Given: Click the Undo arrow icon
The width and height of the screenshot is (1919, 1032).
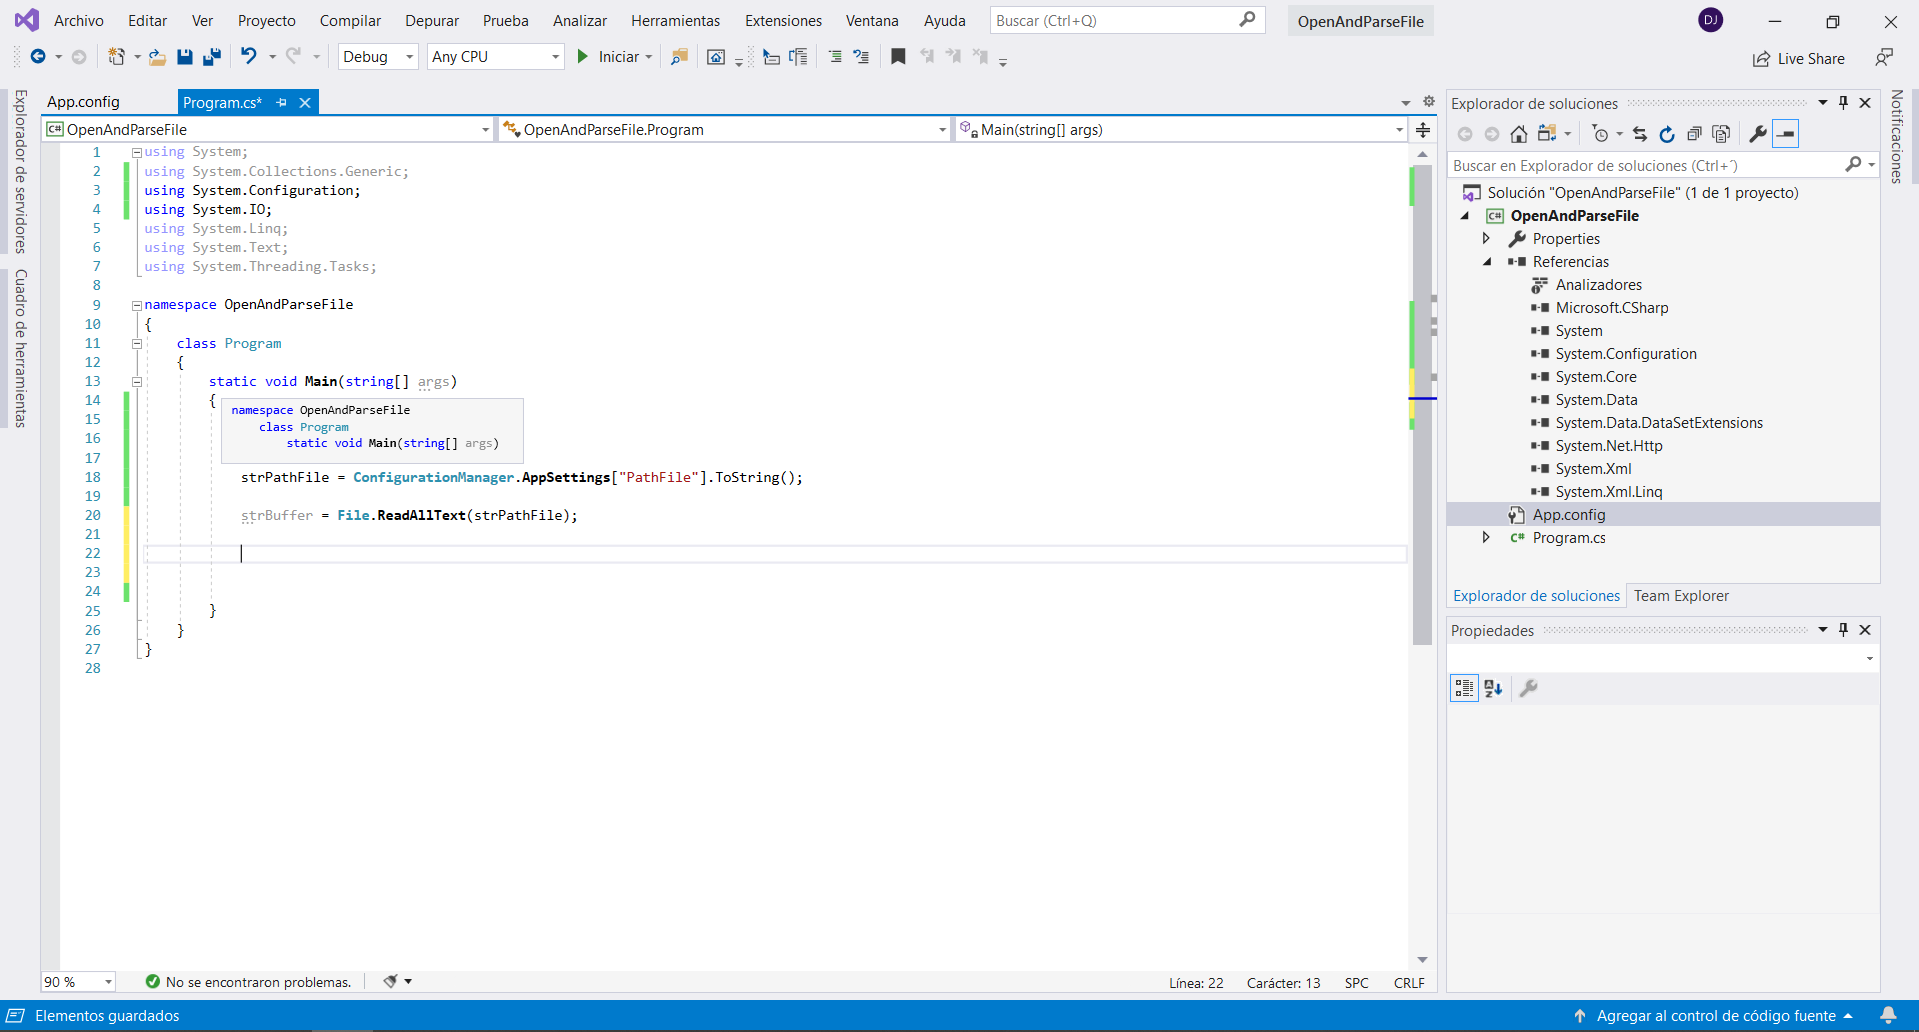Looking at the screenshot, I should [x=249, y=57].
